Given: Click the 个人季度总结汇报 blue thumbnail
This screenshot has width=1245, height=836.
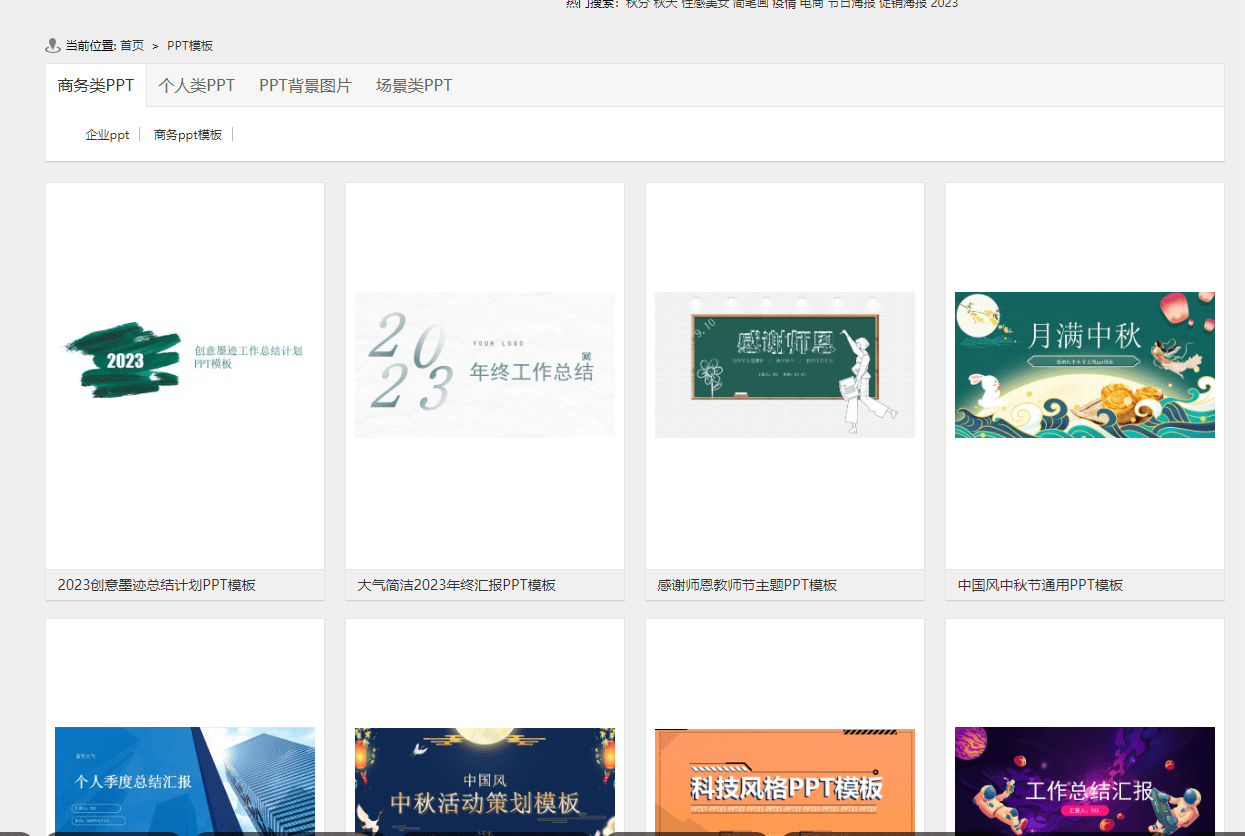Looking at the screenshot, I should (x=185, y=780).
